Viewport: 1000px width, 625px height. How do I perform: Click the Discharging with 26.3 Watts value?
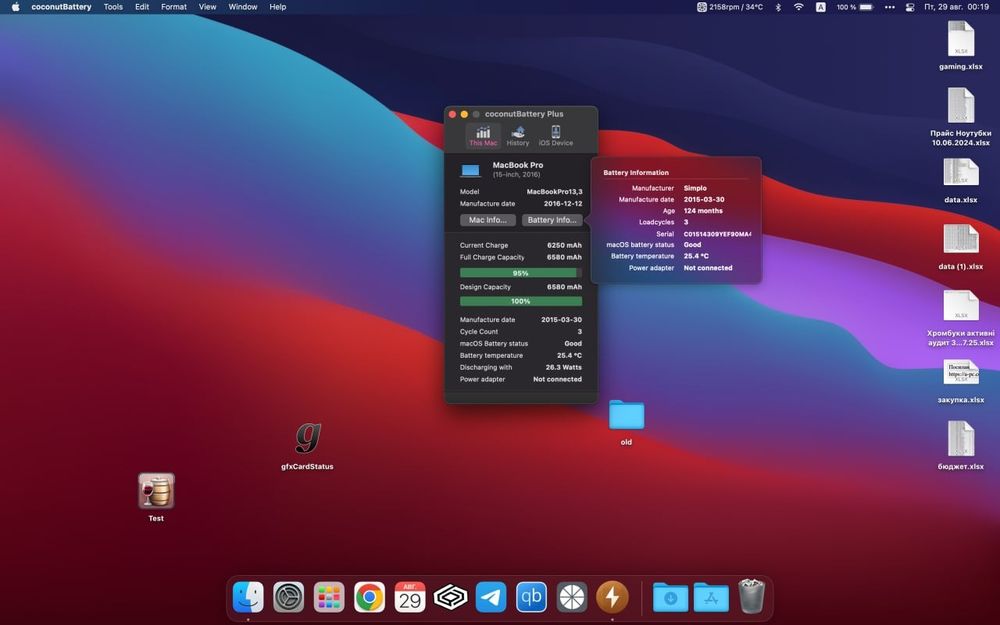click(563, 368)
